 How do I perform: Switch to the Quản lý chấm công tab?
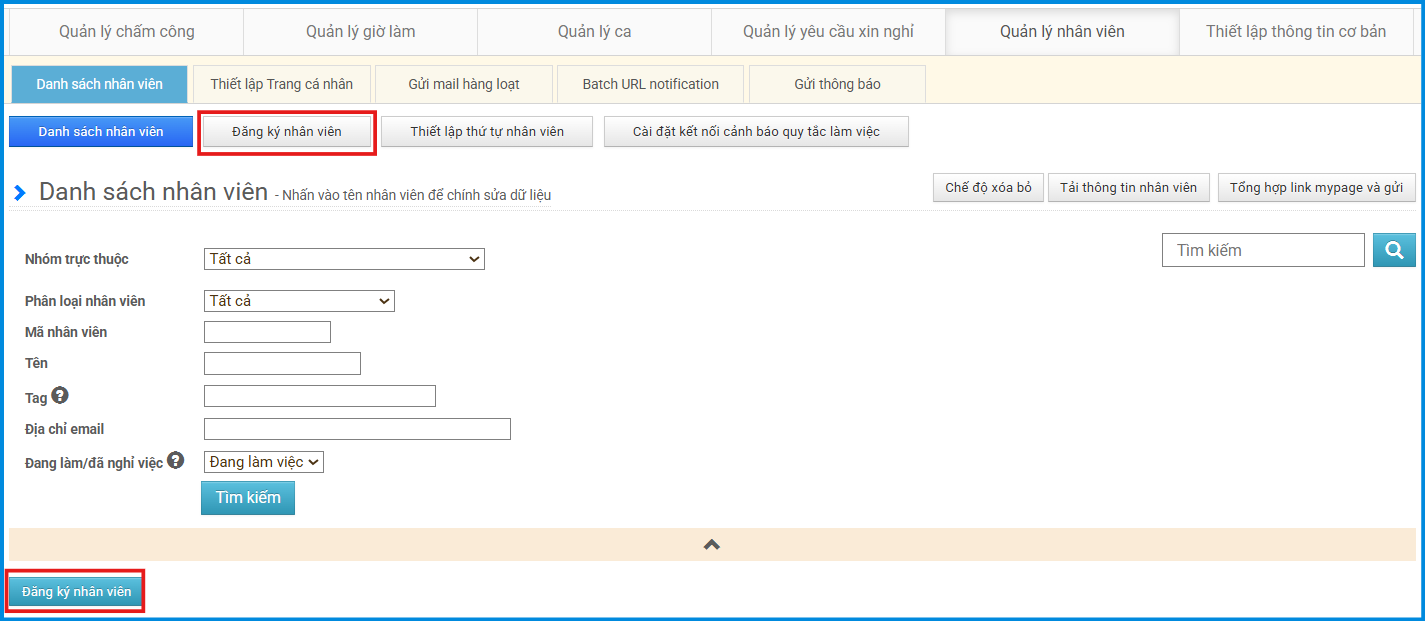click(x=127, y=32)
